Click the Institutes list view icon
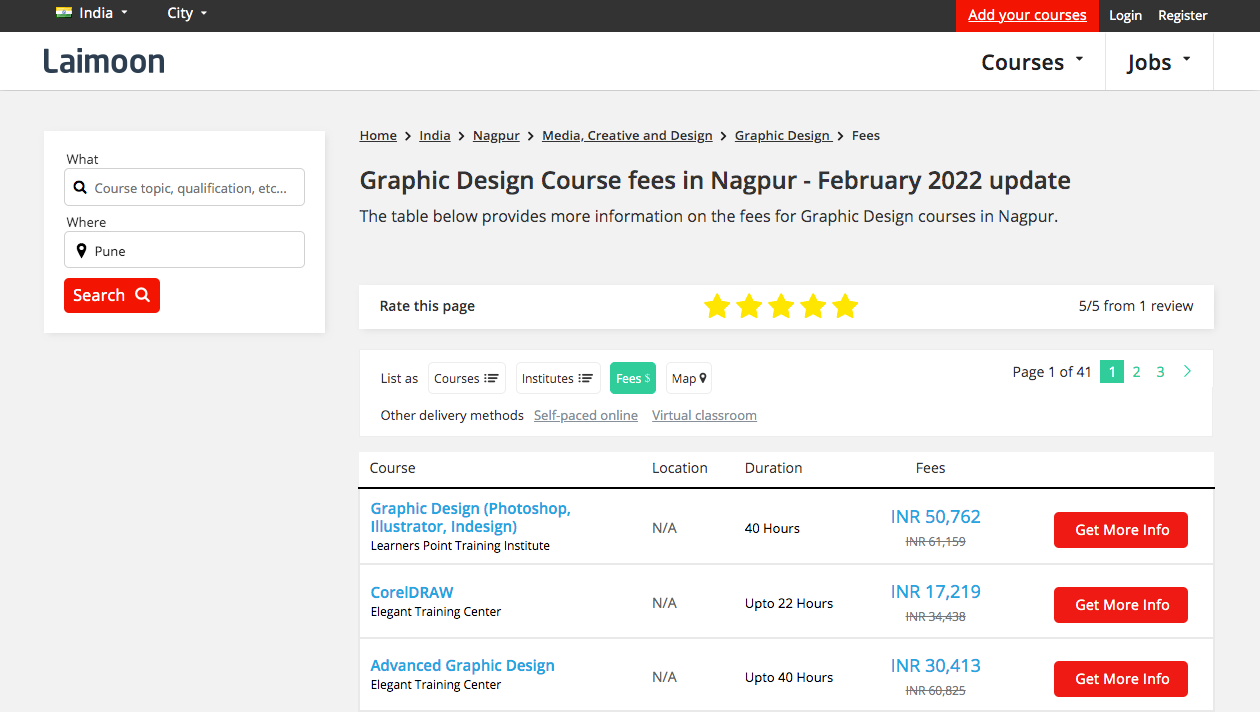 (x=585, y=378)
